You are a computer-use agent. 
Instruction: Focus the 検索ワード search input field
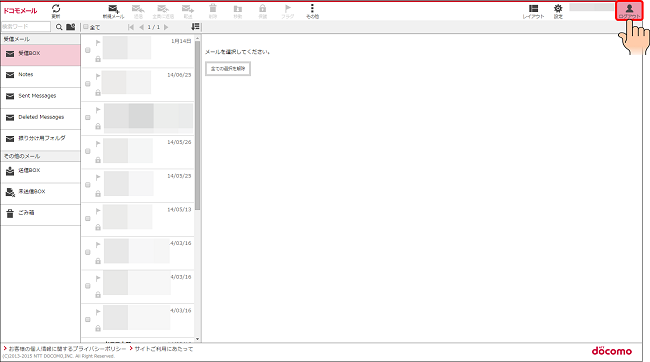(x=26, y=27)
